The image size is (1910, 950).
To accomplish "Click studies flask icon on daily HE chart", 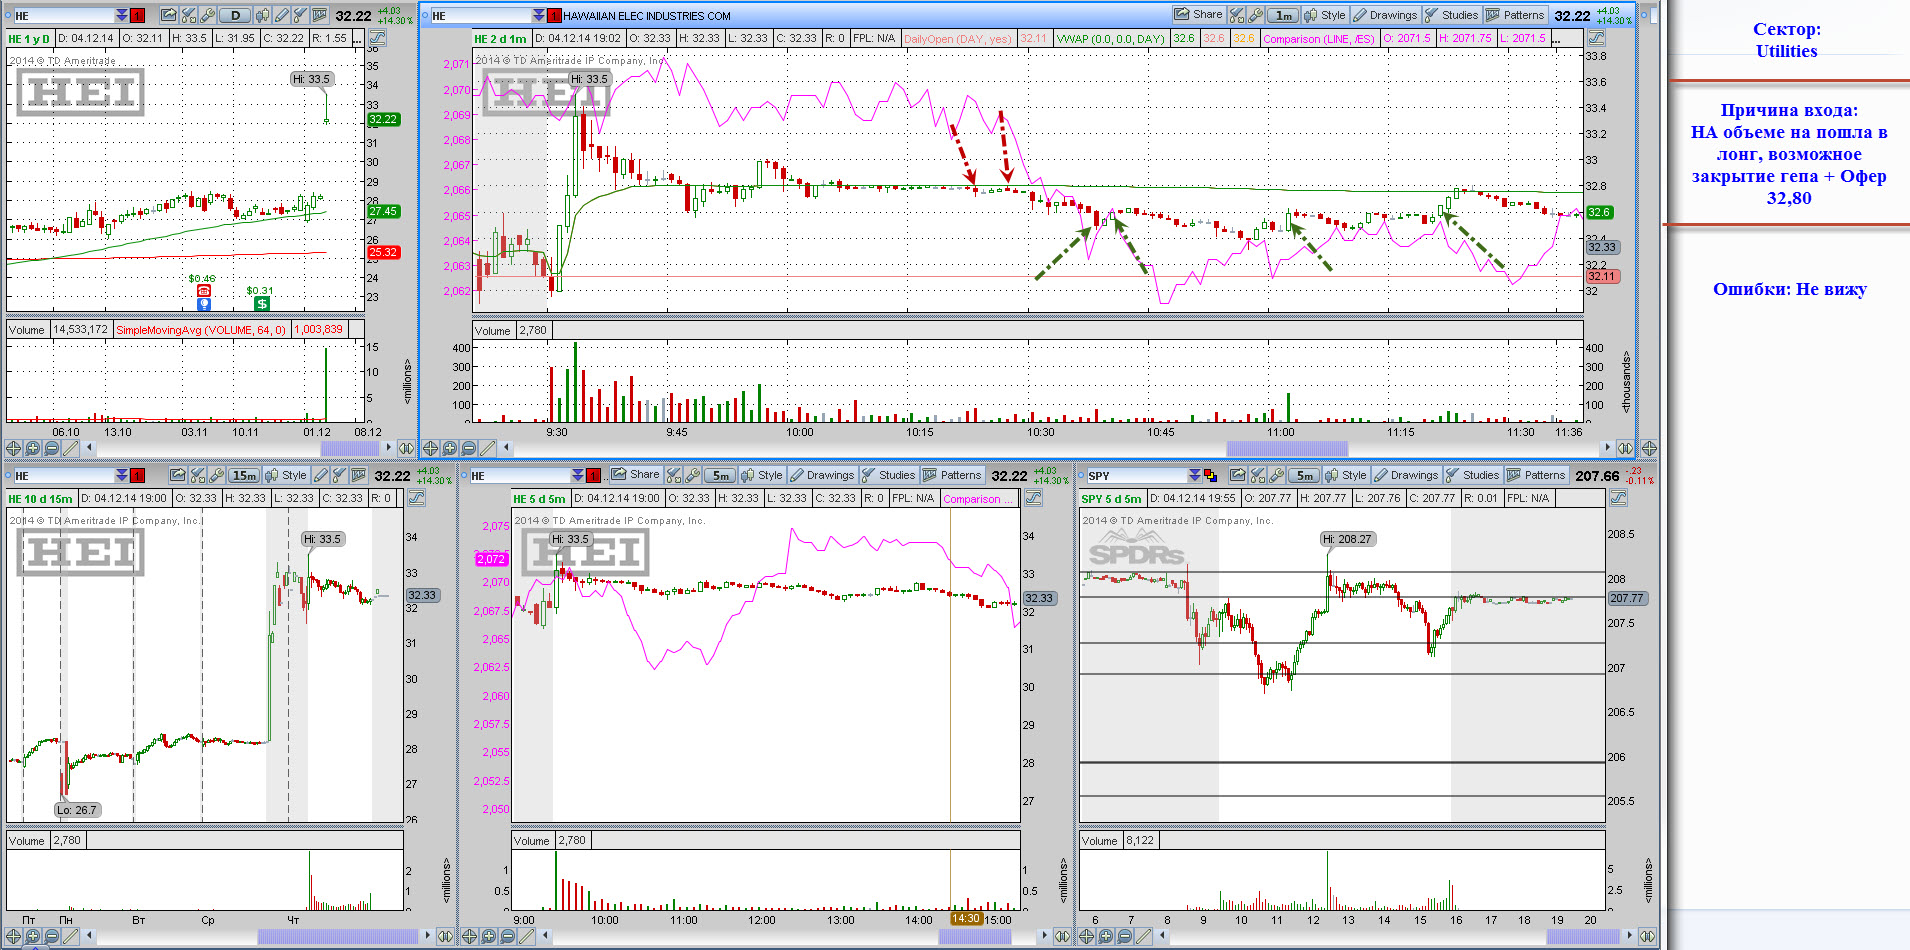I will pos(300,15).
